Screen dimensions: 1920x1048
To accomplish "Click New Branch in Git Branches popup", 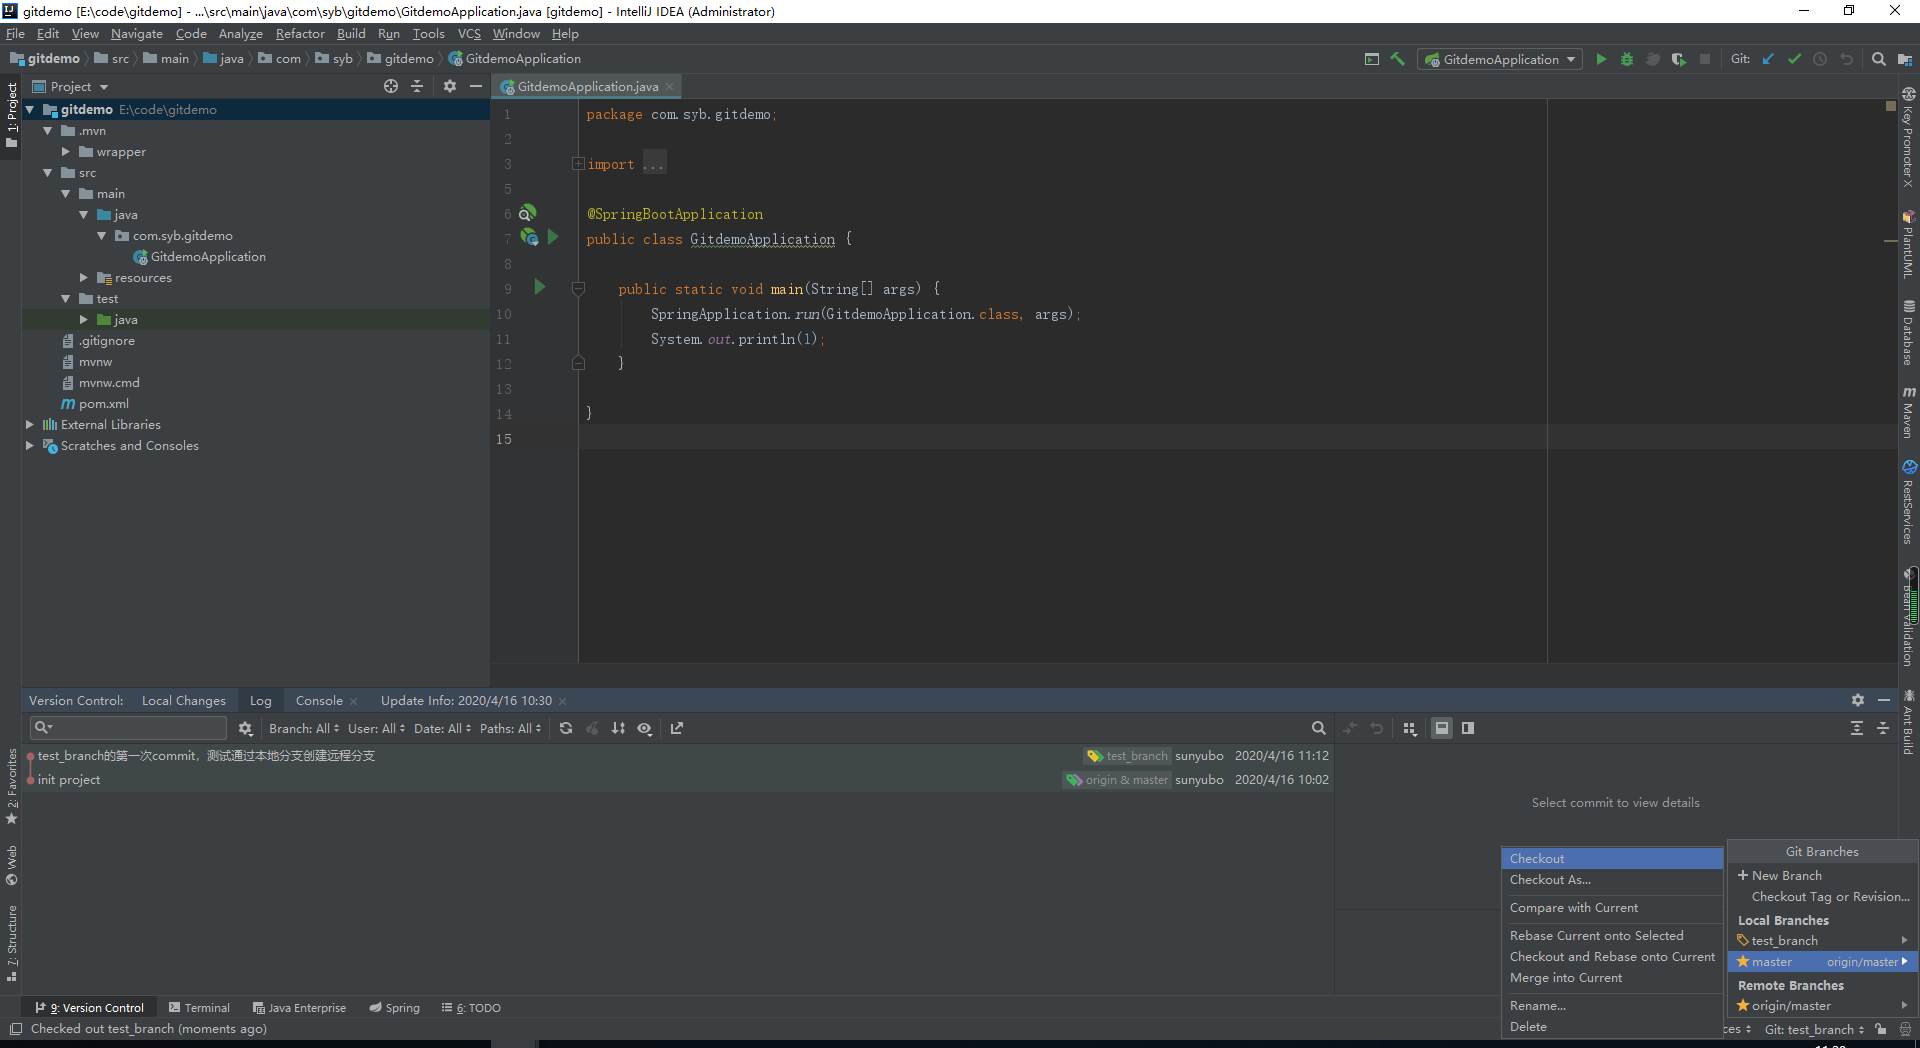I will coord(1822,875).
